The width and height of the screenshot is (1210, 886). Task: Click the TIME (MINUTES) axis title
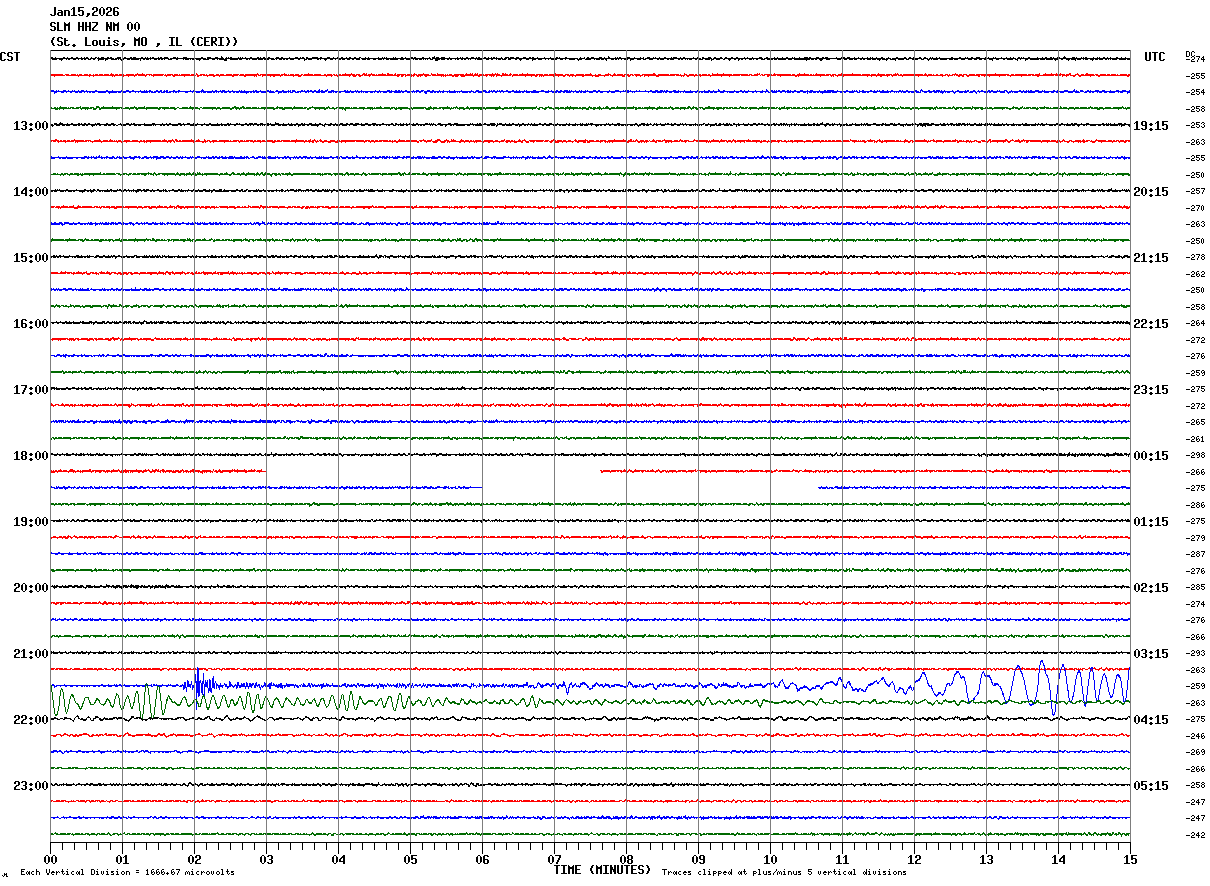pos(602,870)
